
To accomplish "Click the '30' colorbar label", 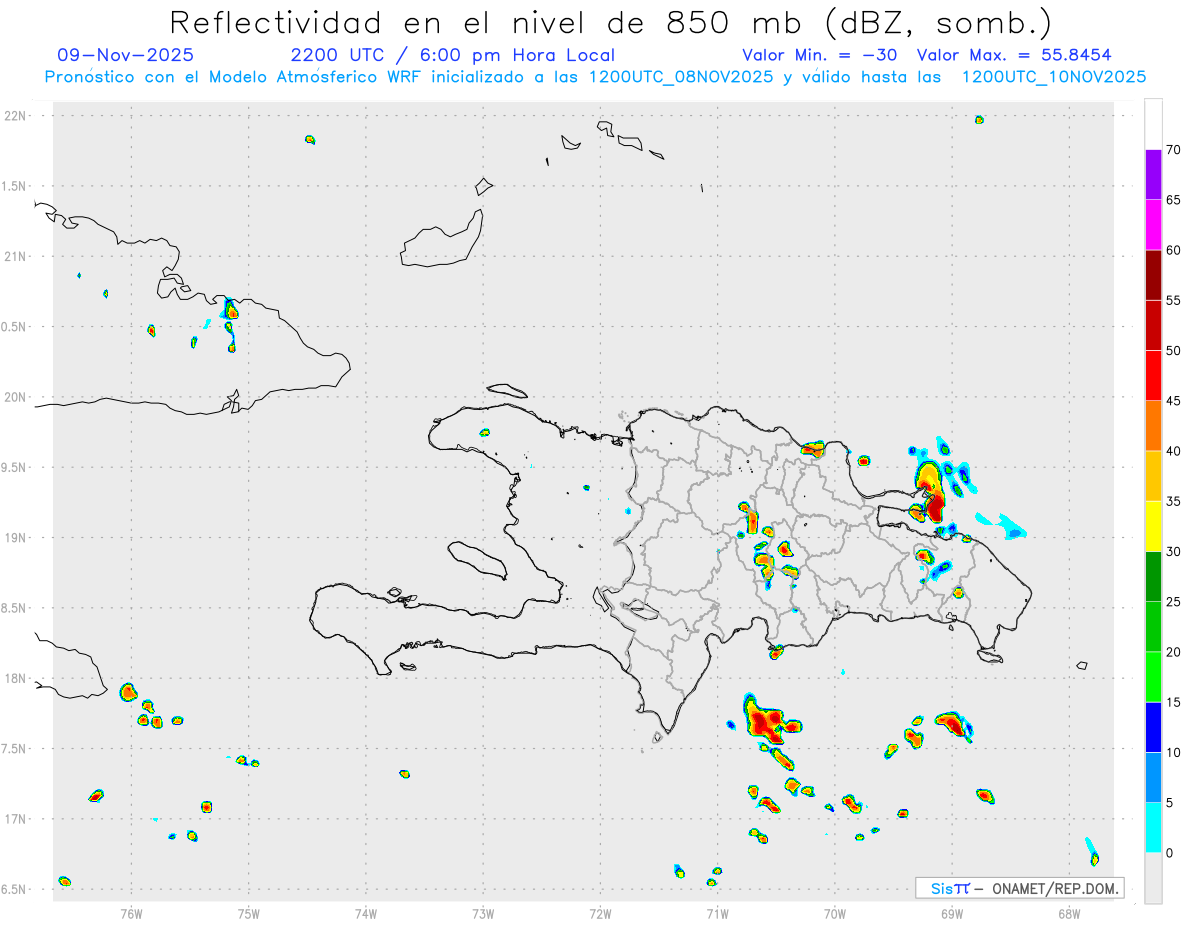I will 1174,552.
